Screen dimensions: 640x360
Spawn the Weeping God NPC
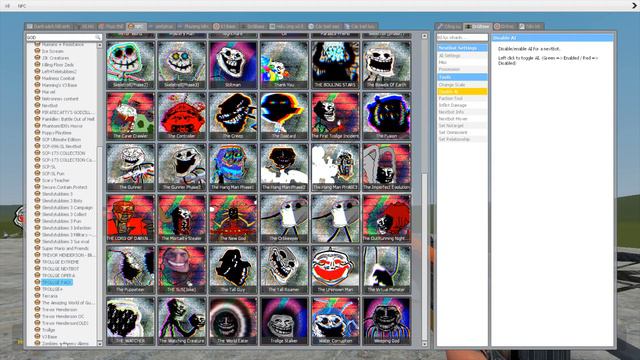click(x=387, y=321)
